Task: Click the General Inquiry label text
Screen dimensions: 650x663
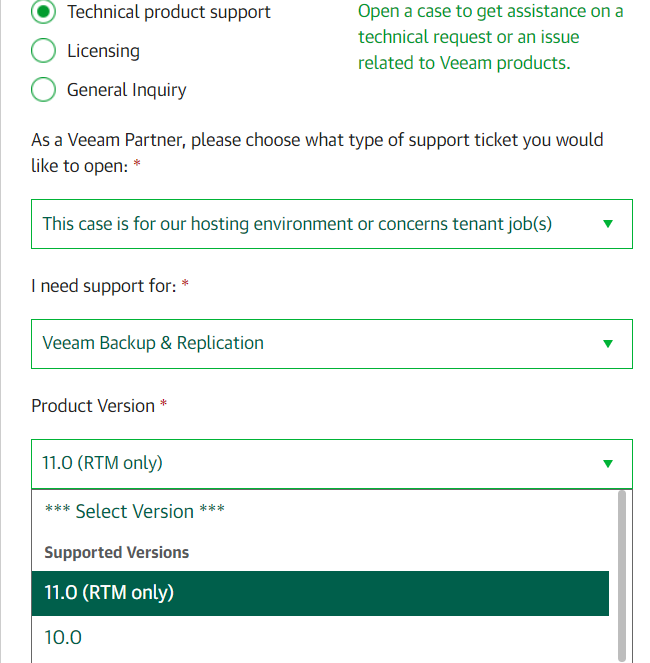Action: click(x=126, y=90)
